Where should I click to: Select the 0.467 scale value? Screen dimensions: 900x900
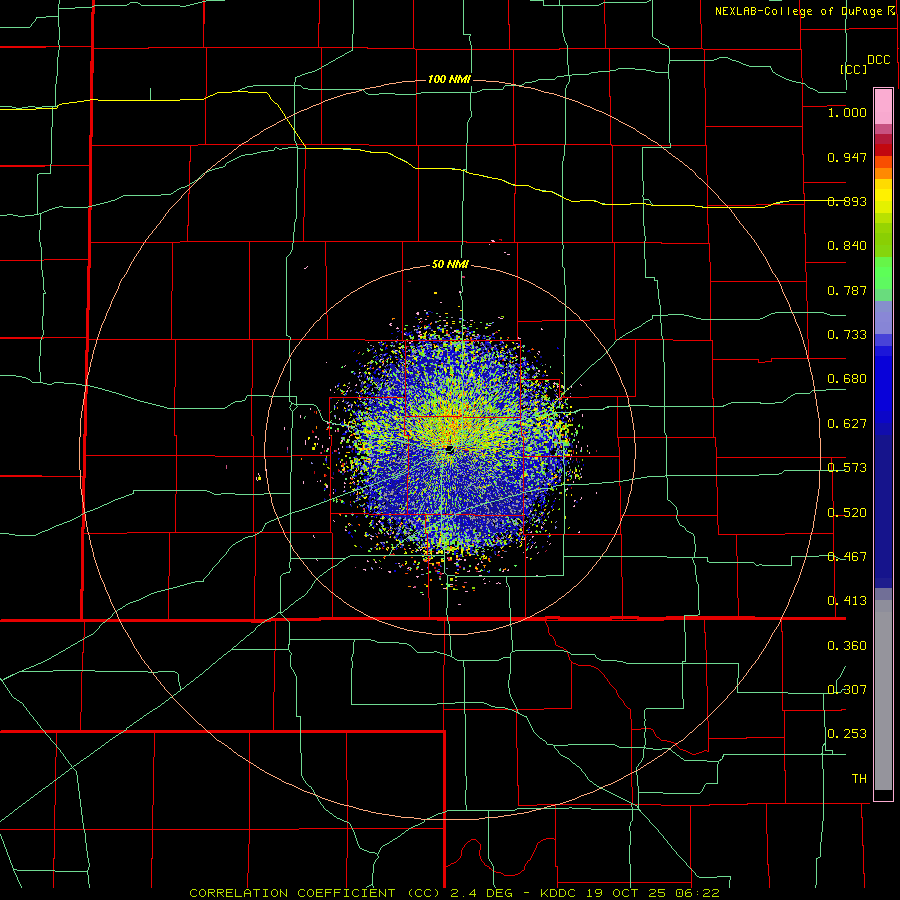pos(847,557)
